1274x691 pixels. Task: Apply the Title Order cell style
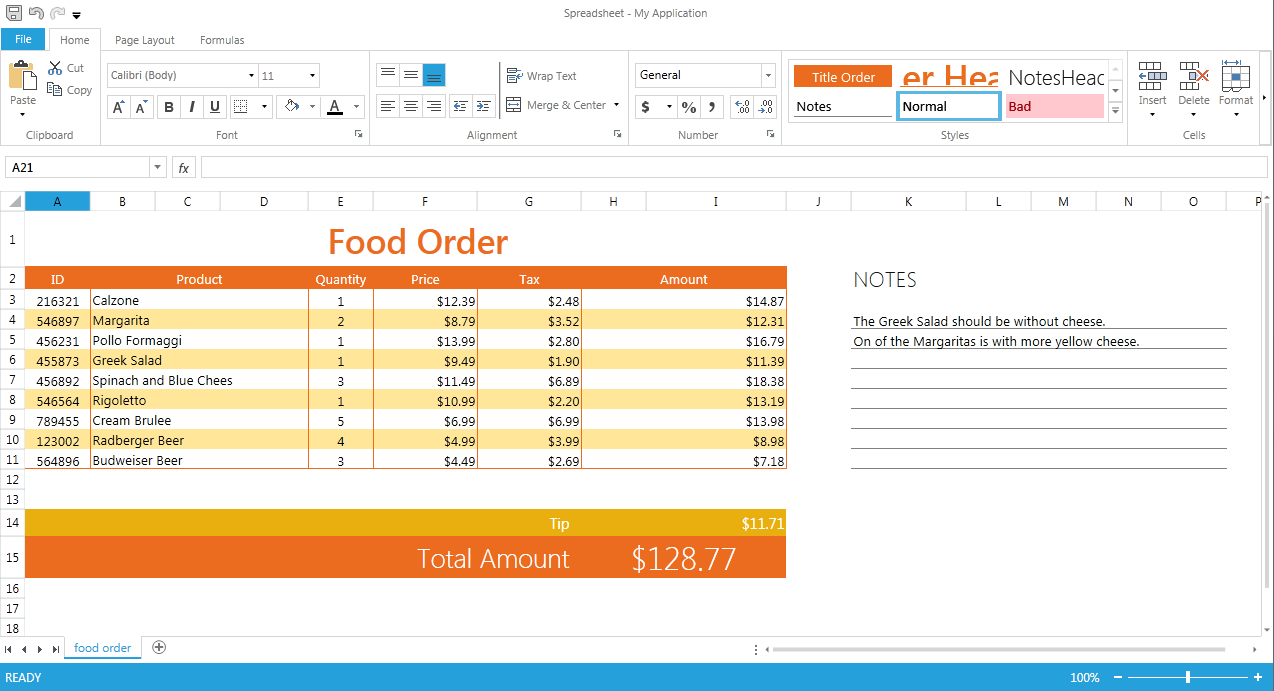(x=842, y=77)
